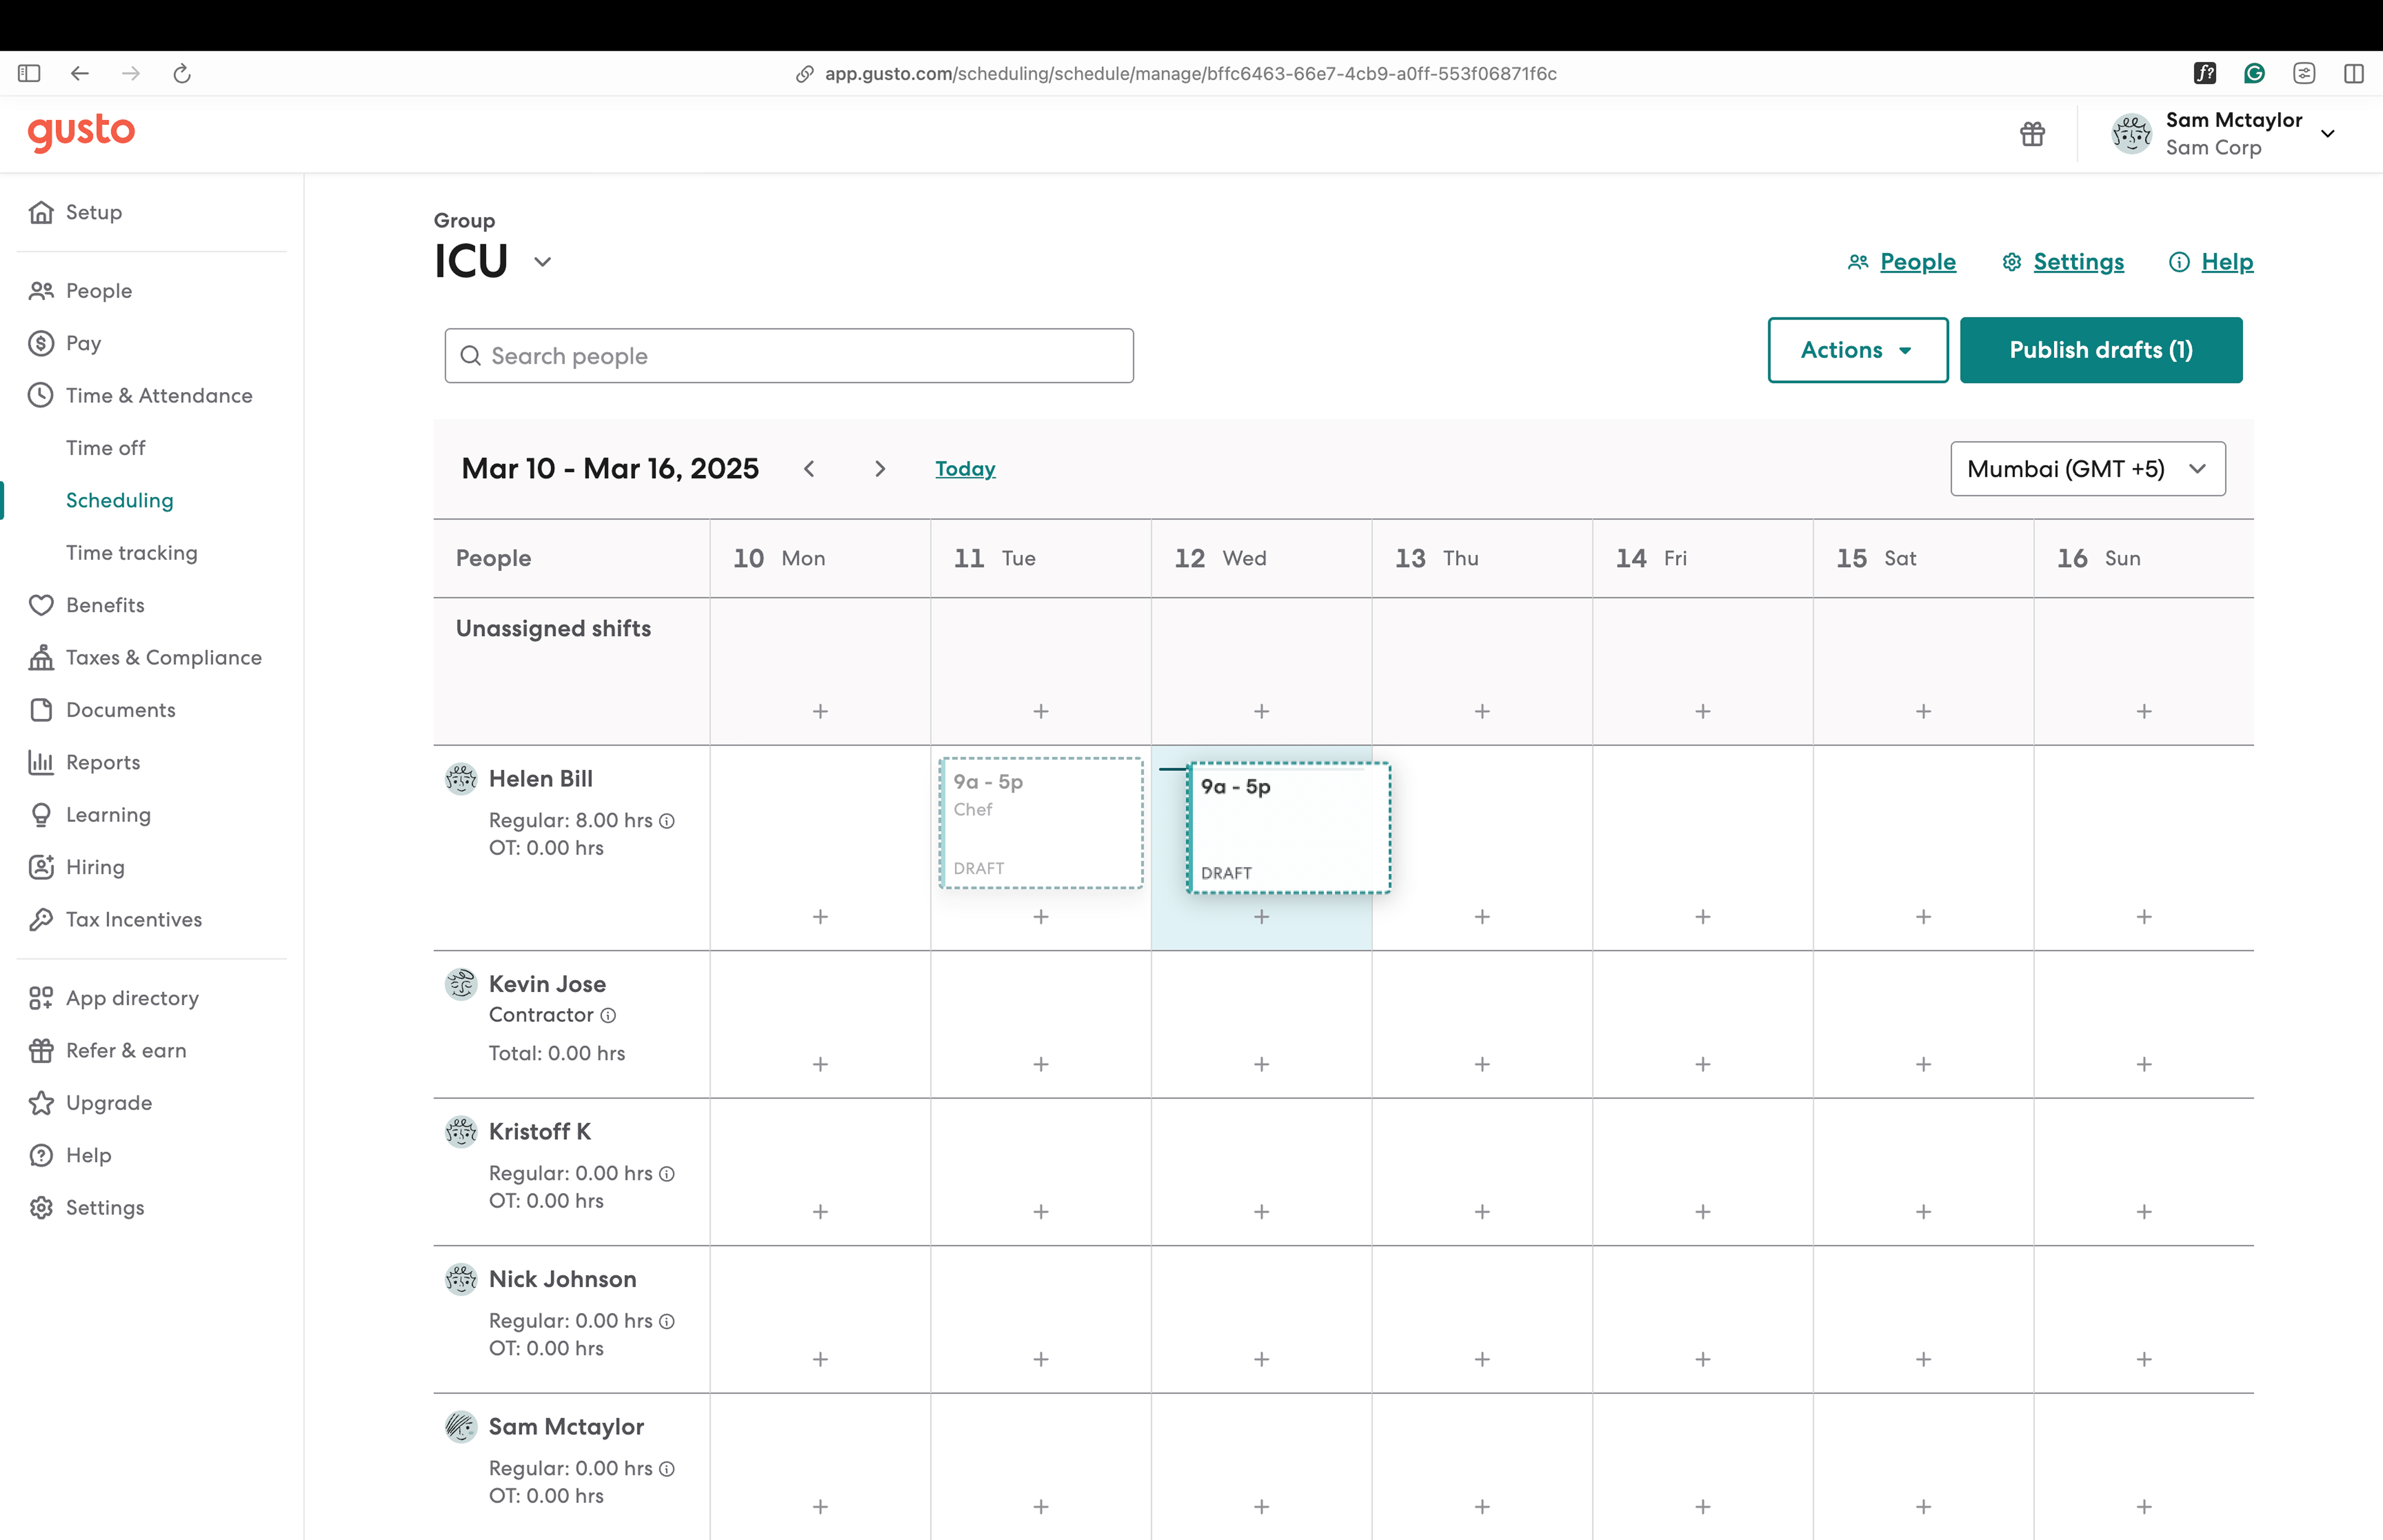Click the Search people input field

click(x=789, y=356)
